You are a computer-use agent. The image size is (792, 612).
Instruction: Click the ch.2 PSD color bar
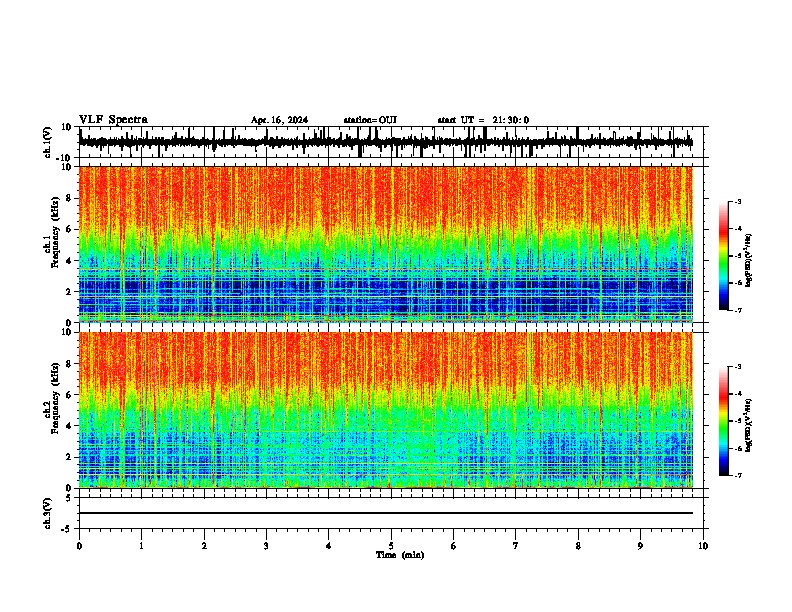(724, 421)
